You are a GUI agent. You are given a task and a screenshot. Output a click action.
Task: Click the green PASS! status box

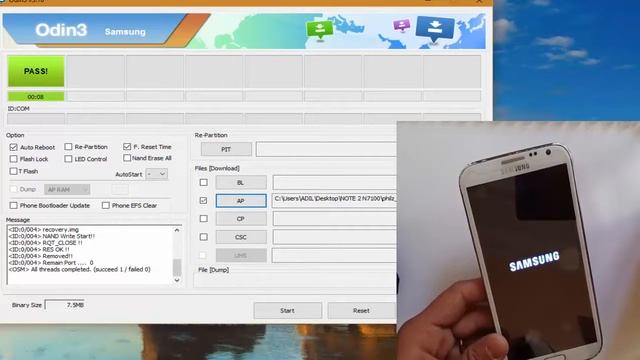point(36,71)
